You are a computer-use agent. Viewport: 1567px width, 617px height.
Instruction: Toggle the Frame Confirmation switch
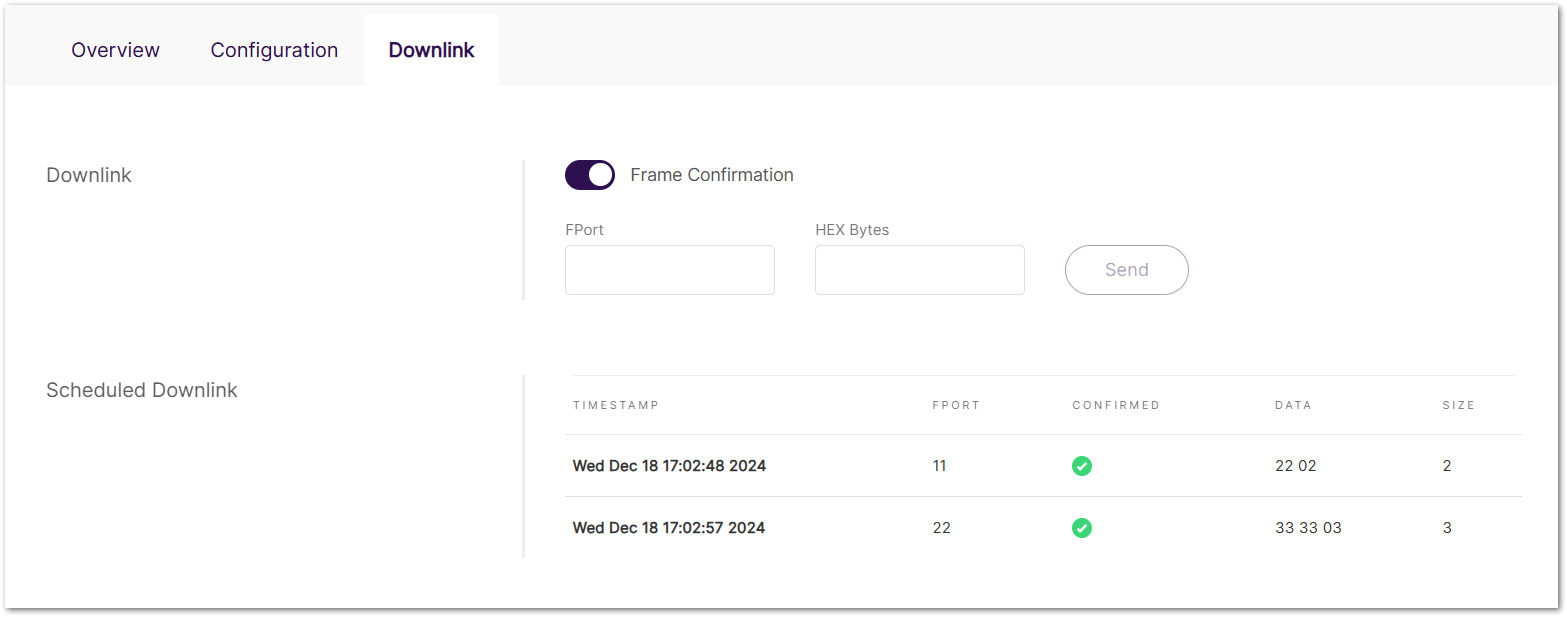[590, 175]
